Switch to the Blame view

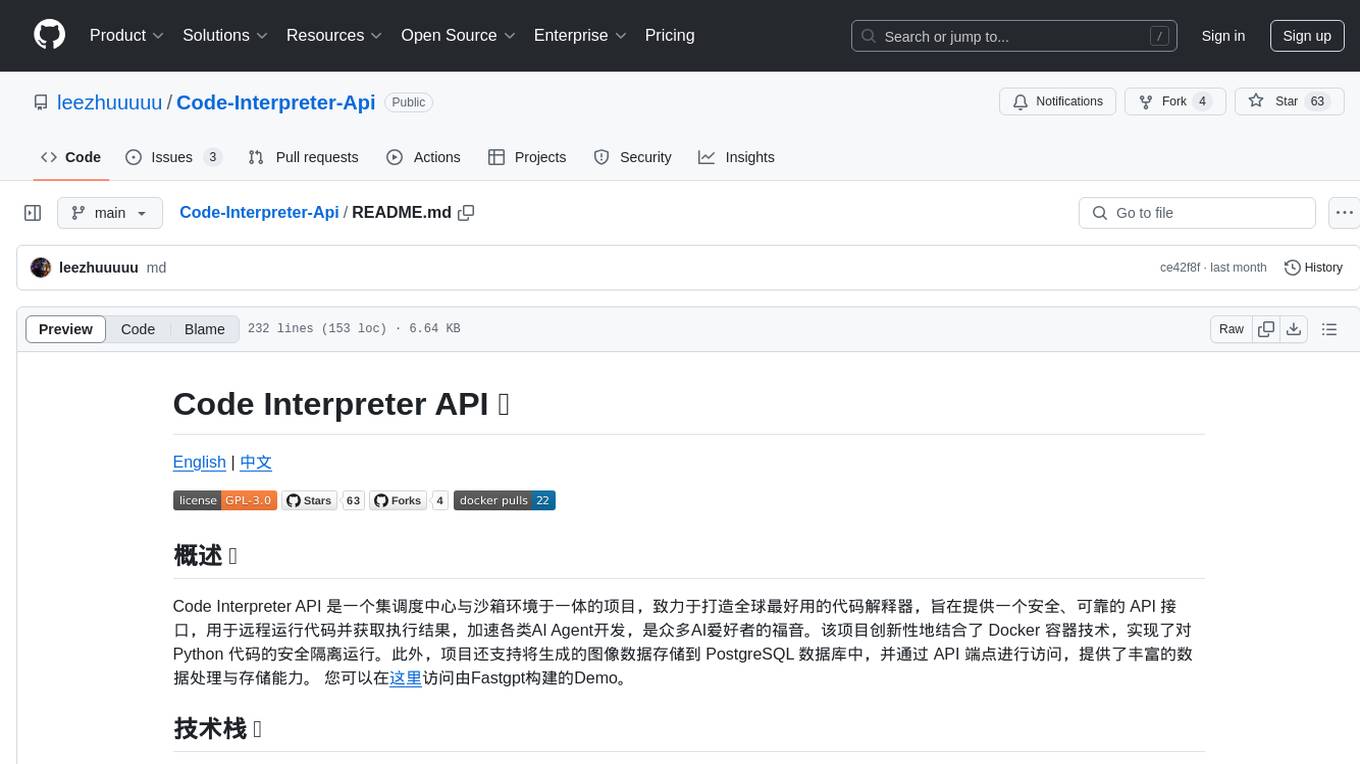(x=205, y=329)
